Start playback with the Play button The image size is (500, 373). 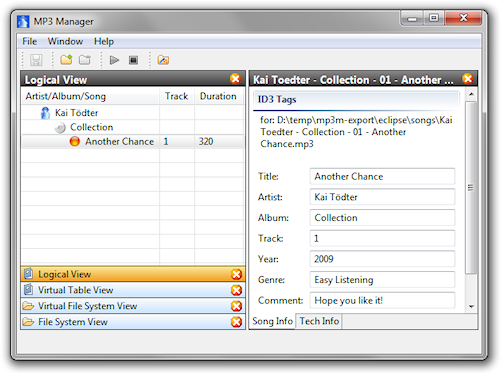114,60
